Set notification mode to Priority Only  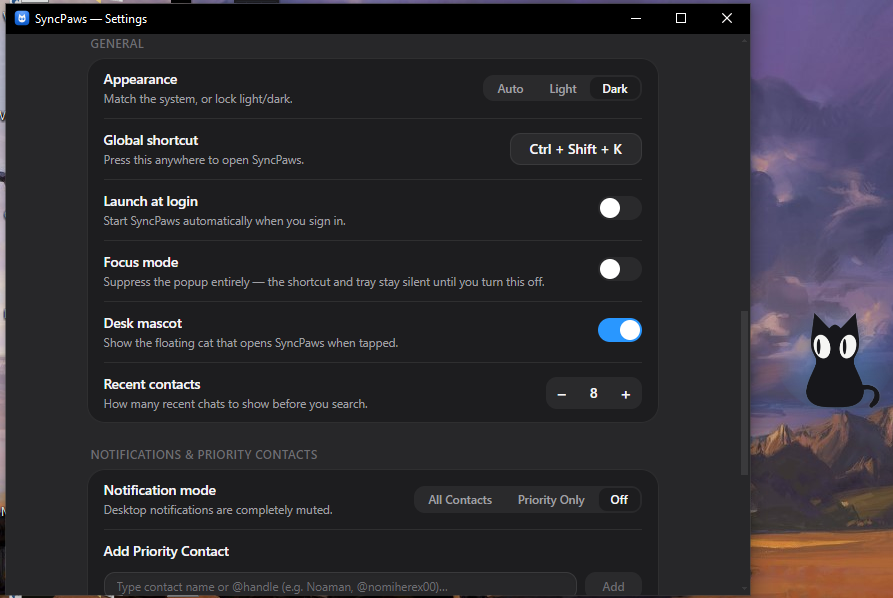[551, 500]
